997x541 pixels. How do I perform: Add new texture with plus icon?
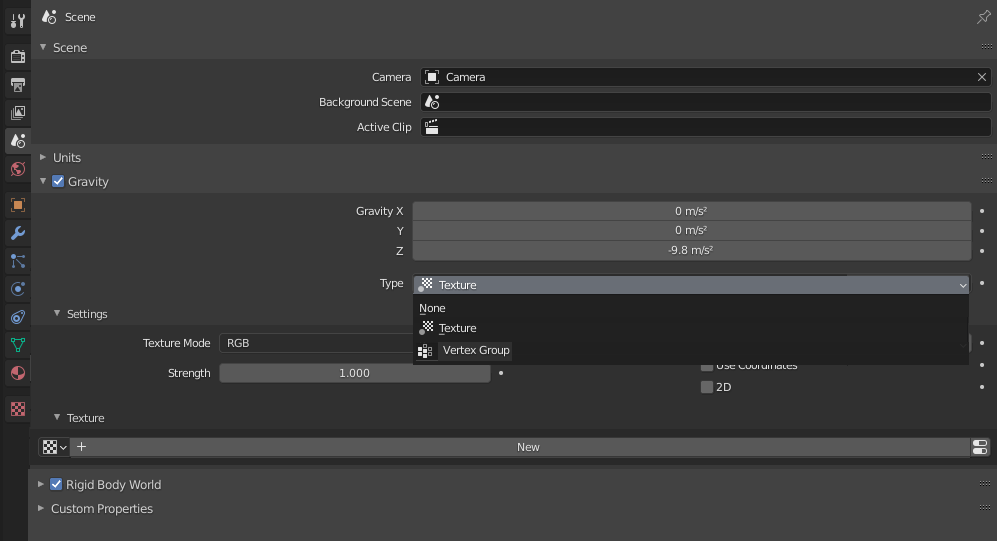click(x=81, y=447)
